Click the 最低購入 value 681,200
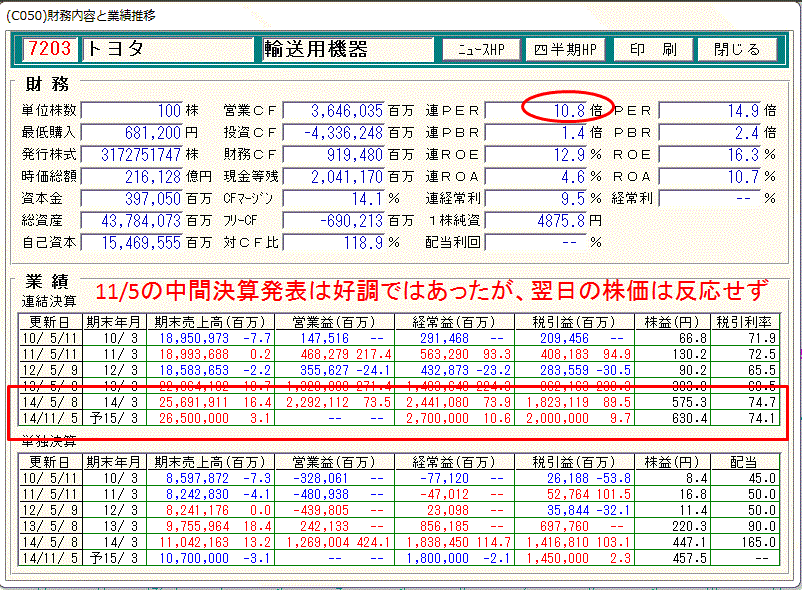 click(x=132, y=132)
